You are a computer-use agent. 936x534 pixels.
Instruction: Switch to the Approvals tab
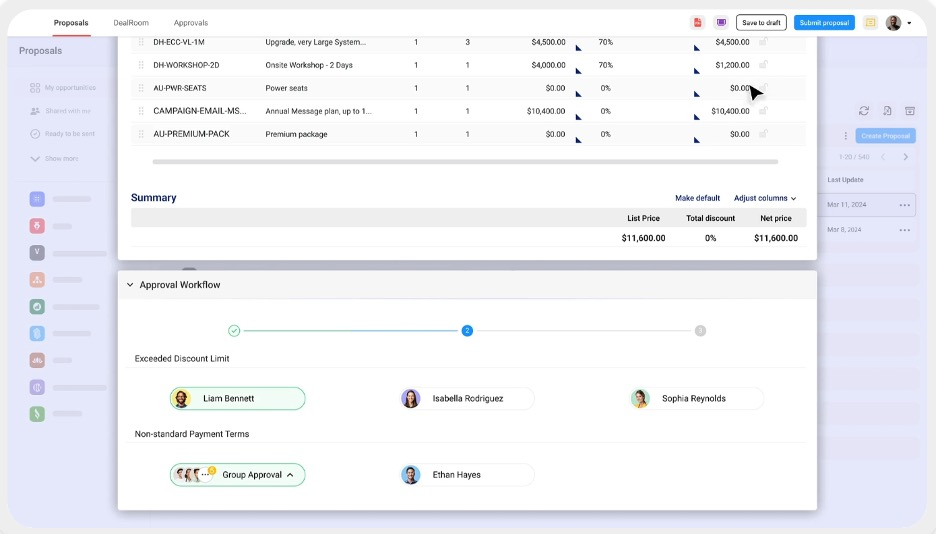(x=190, y=23)
